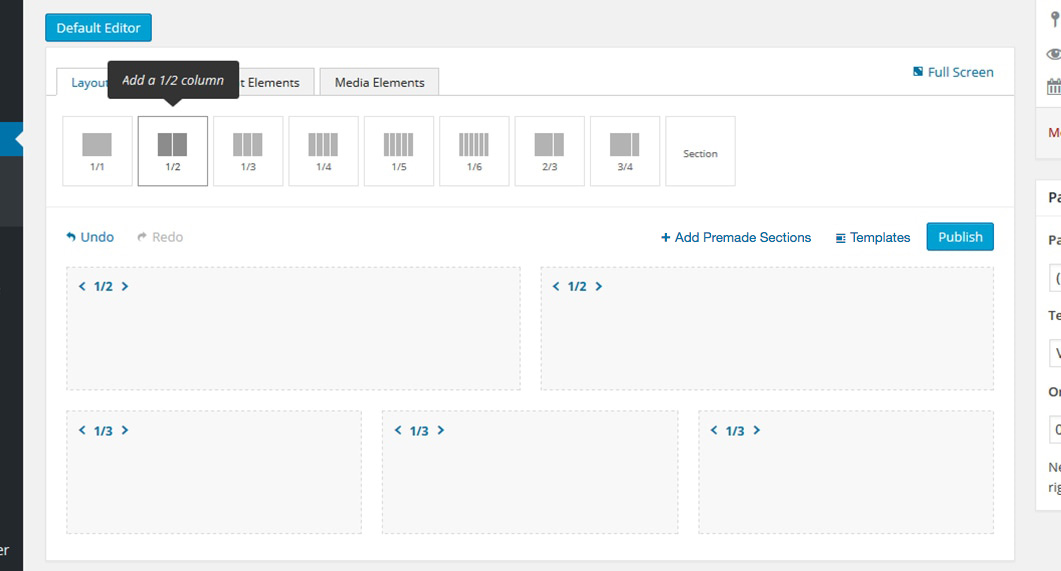Screen dimensions: 1061x571
Task: Add a 2/3 column layout element
Action: (x=549, y=151)
